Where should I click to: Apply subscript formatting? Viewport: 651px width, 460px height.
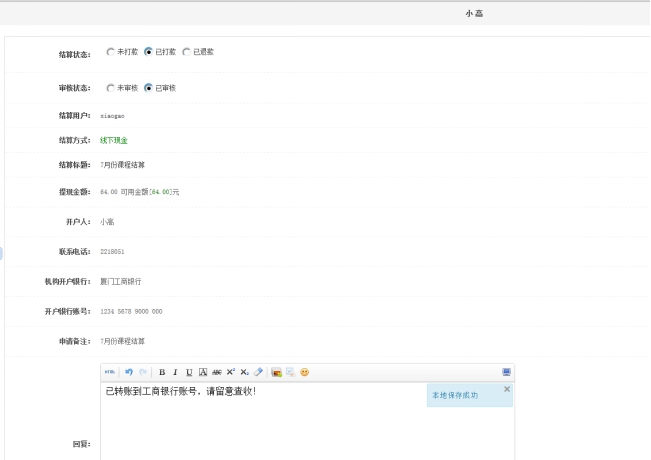pyautogui.click(x=245, y=372)
